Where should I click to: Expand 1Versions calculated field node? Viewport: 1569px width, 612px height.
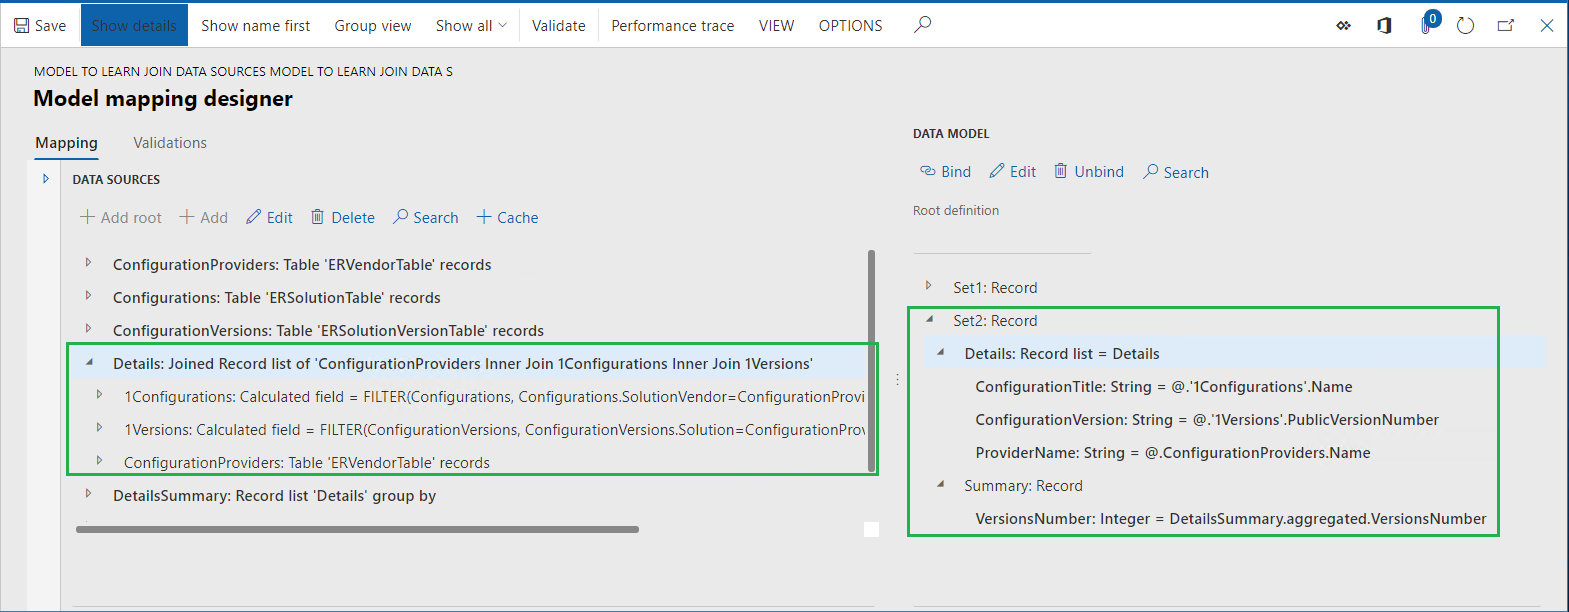99,428
